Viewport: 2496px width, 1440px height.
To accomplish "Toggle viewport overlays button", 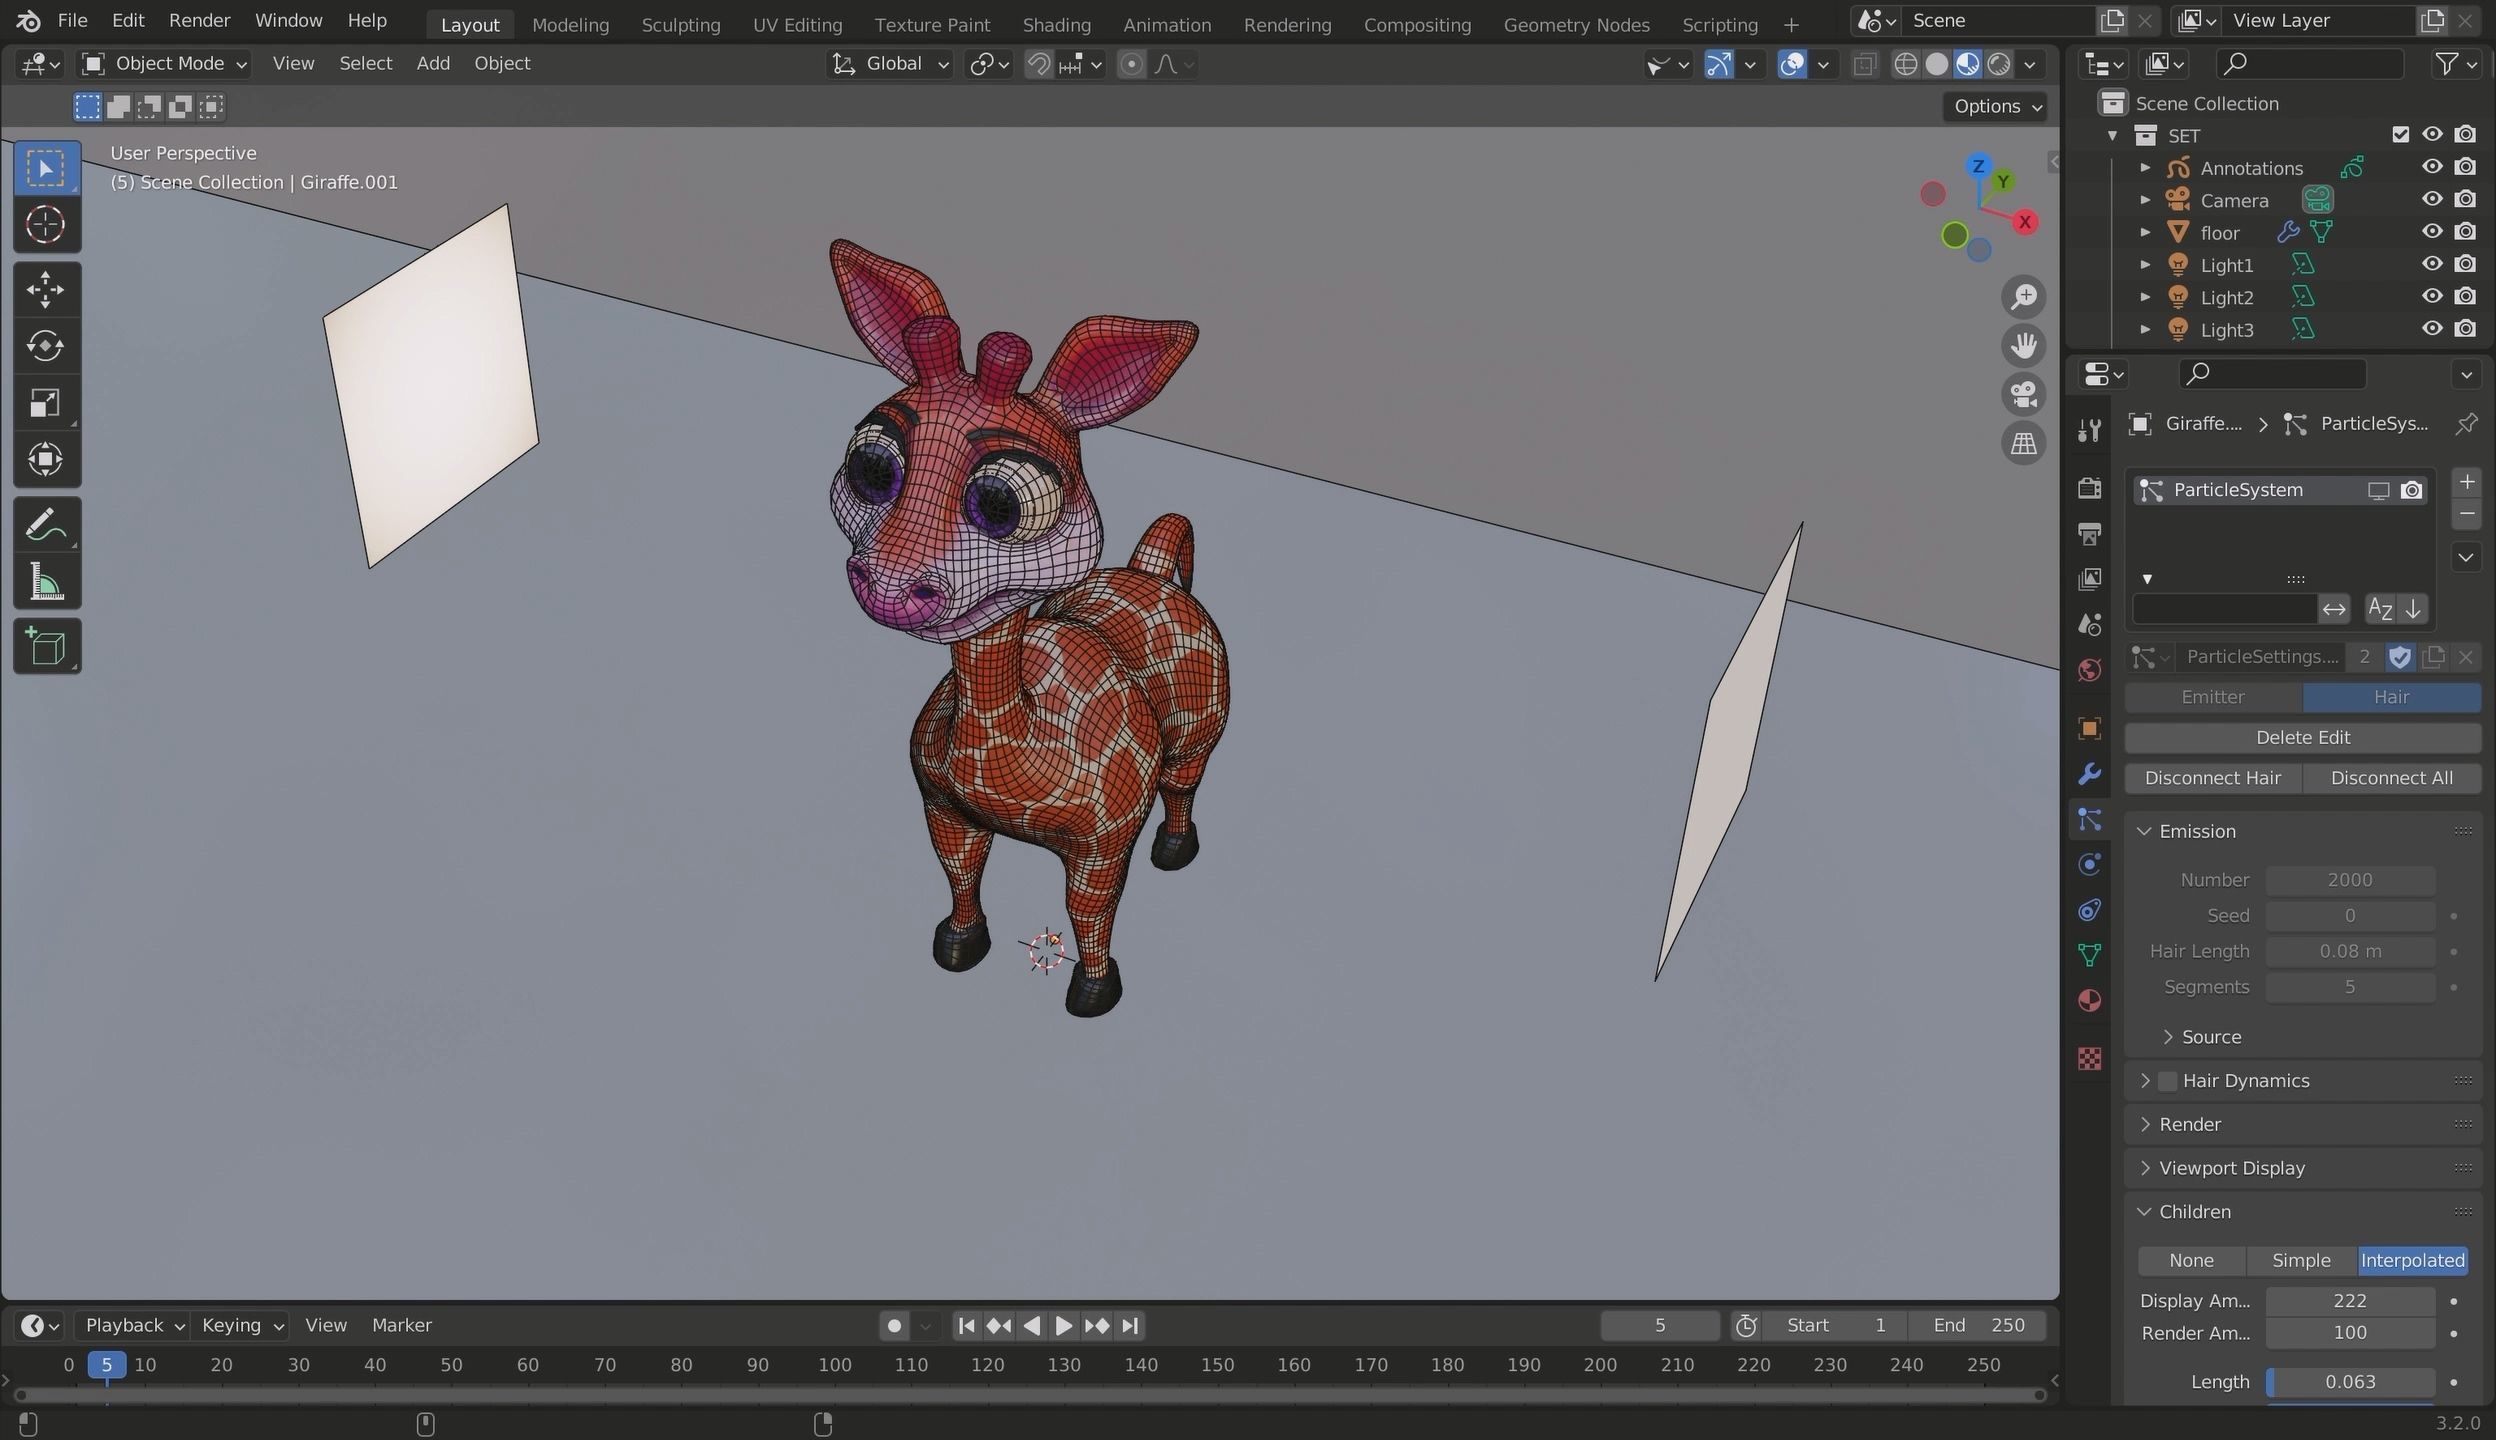I will (x=1792, y=64).
